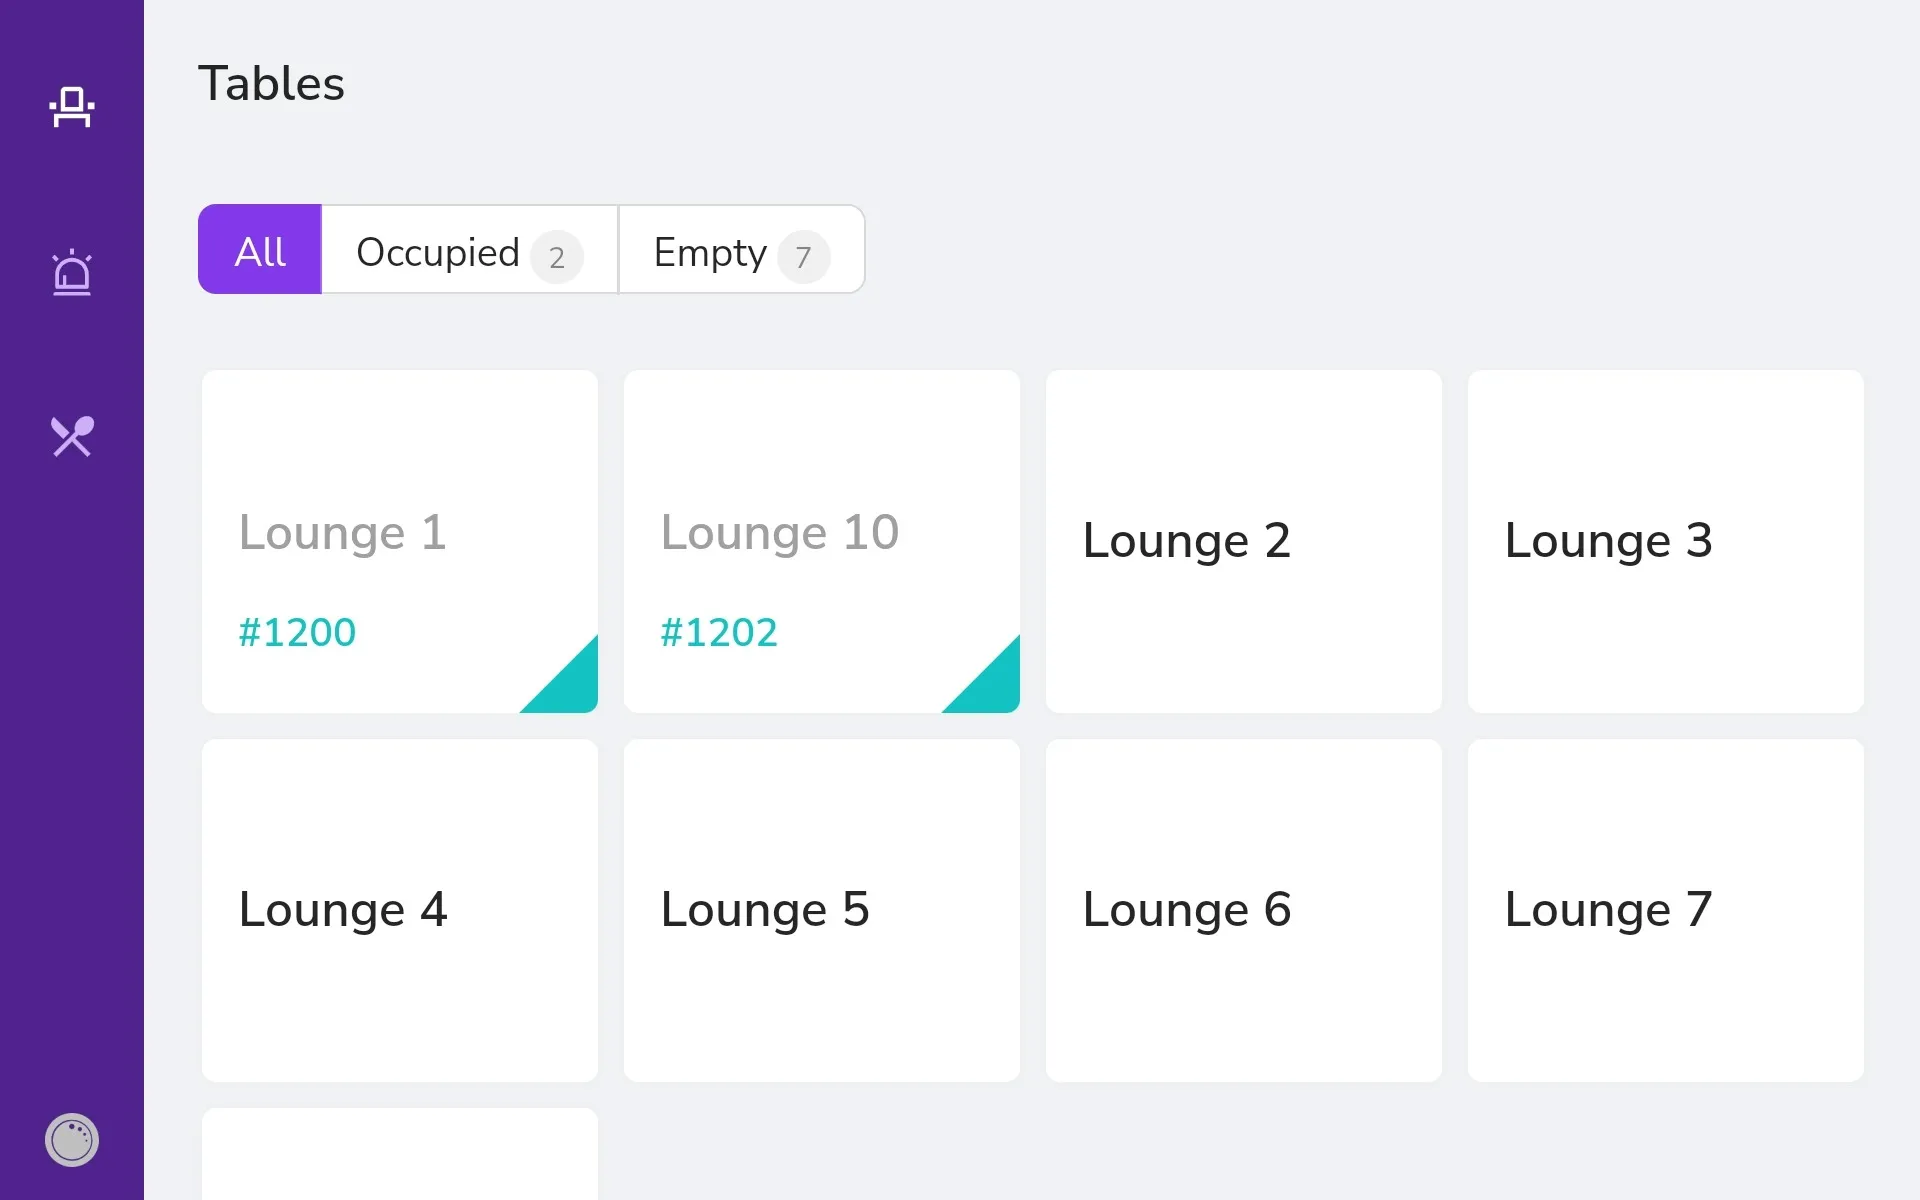Open the alarm bell notifications icon

tap(72, 272)
